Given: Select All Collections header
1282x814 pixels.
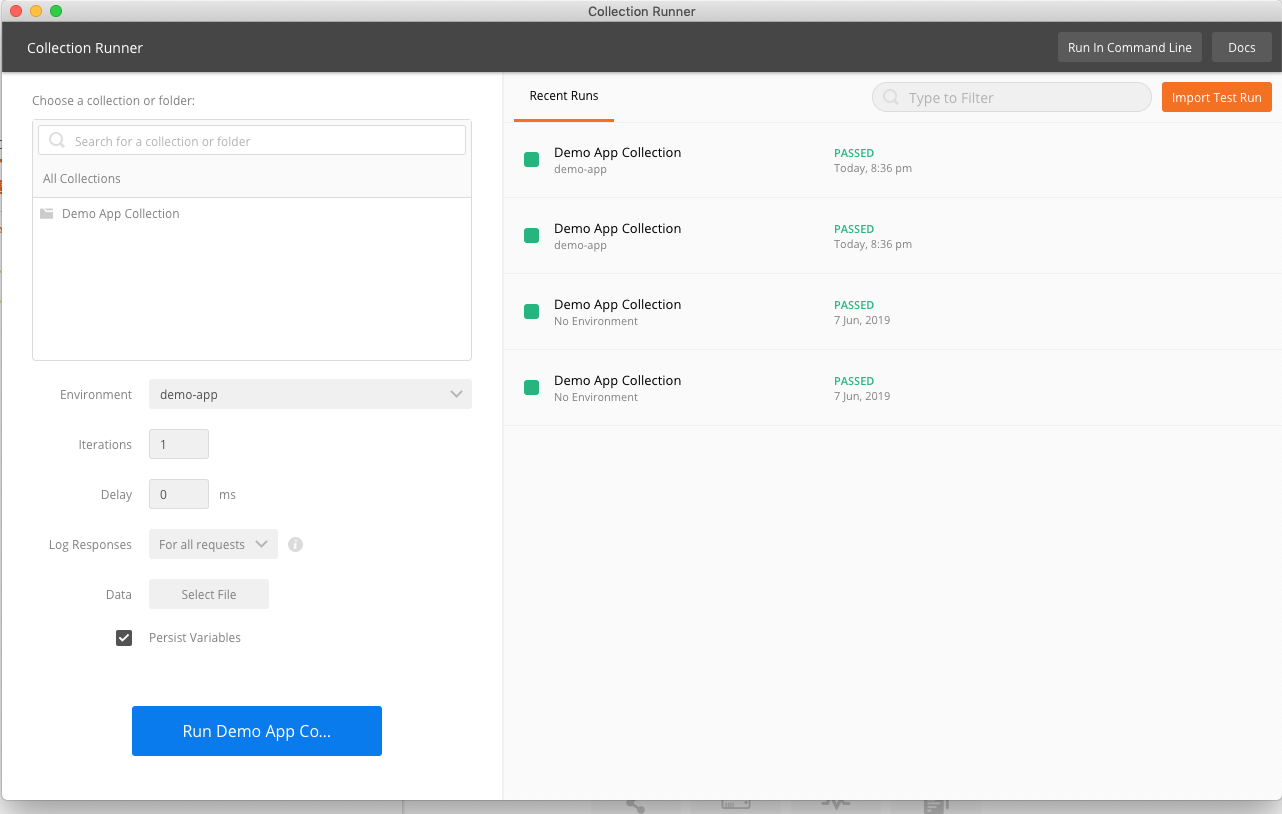Looking at the screenshot, I should click(82, 179).
